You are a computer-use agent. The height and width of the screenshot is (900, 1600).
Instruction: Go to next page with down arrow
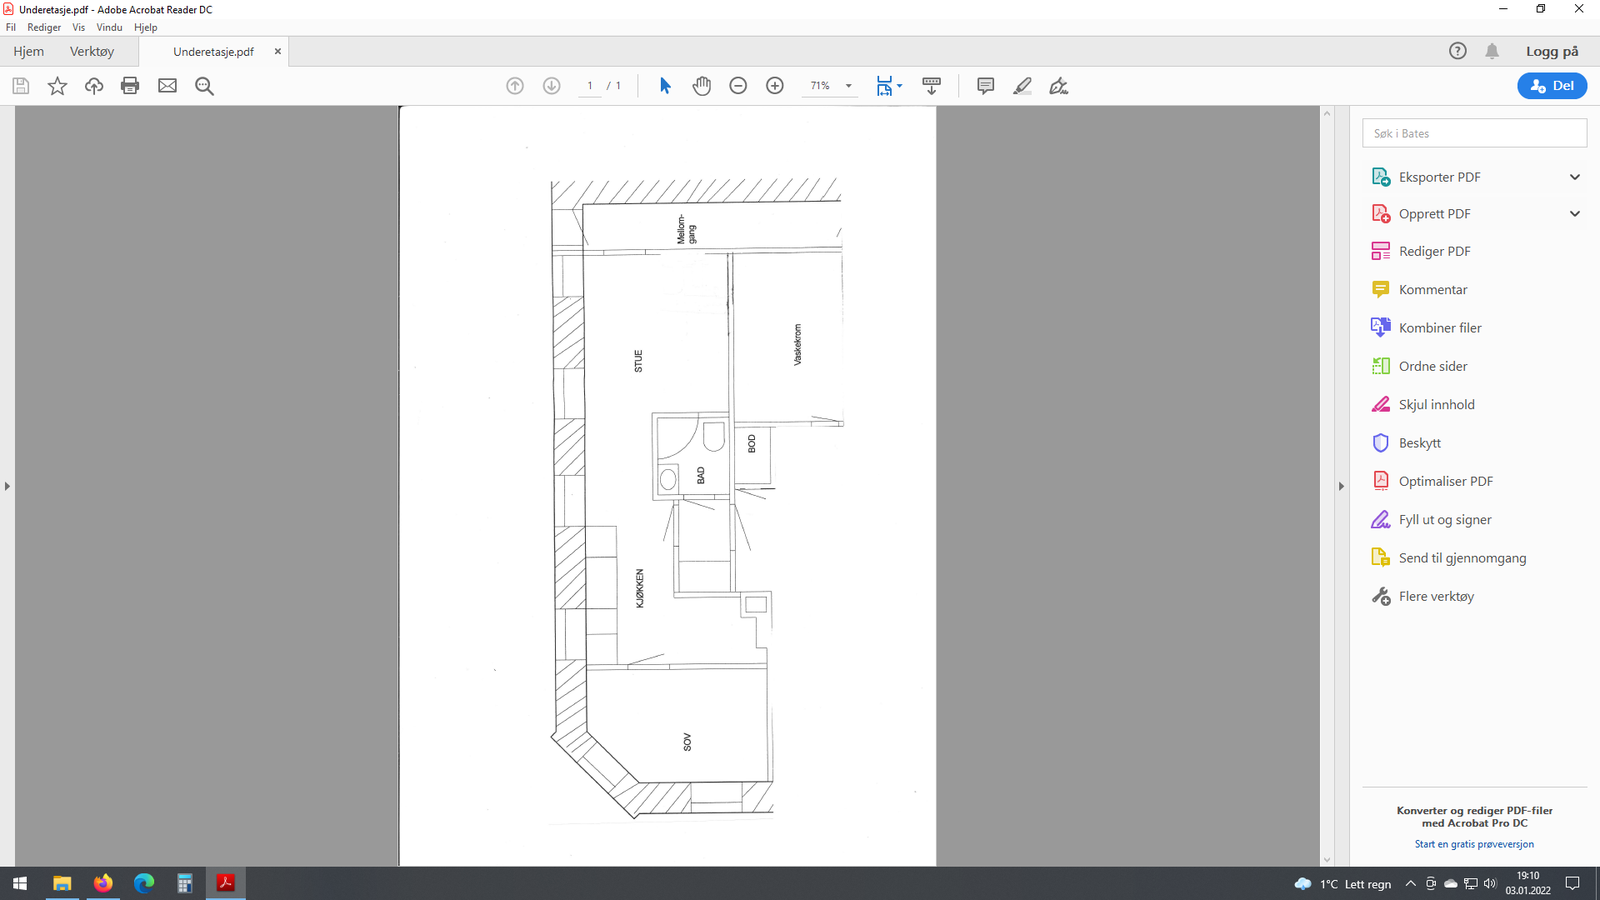[x=551, y=86]
